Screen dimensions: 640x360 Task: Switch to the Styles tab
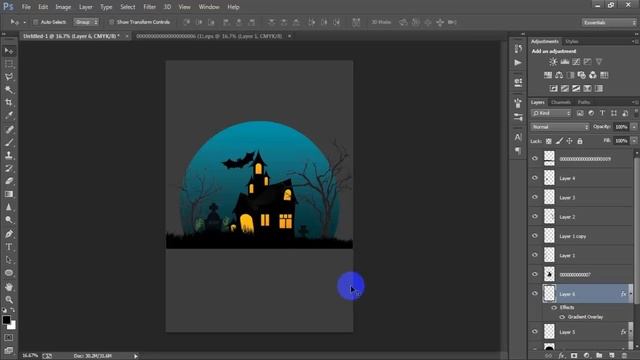[571, 42]
